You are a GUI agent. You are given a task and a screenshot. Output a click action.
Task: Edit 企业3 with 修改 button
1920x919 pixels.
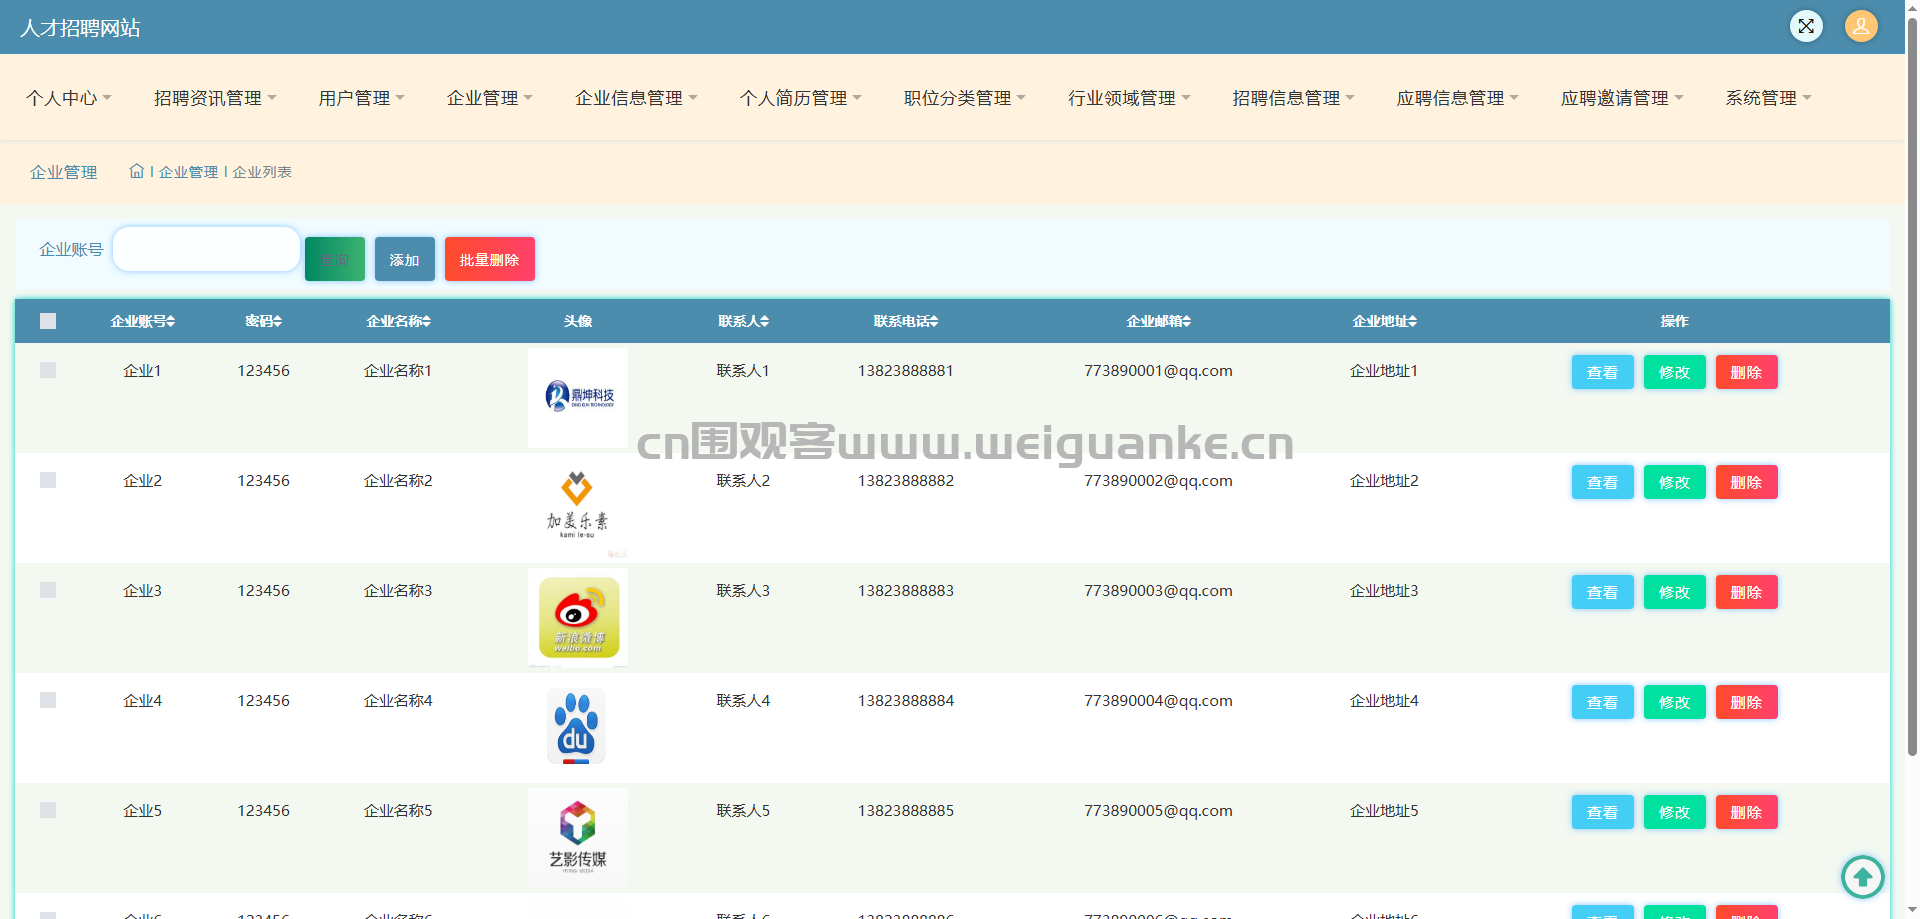(1674, 592)
